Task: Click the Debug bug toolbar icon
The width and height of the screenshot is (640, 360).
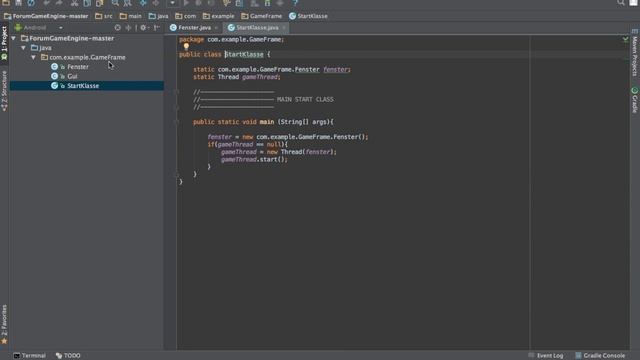Action: tap(198, 3)
